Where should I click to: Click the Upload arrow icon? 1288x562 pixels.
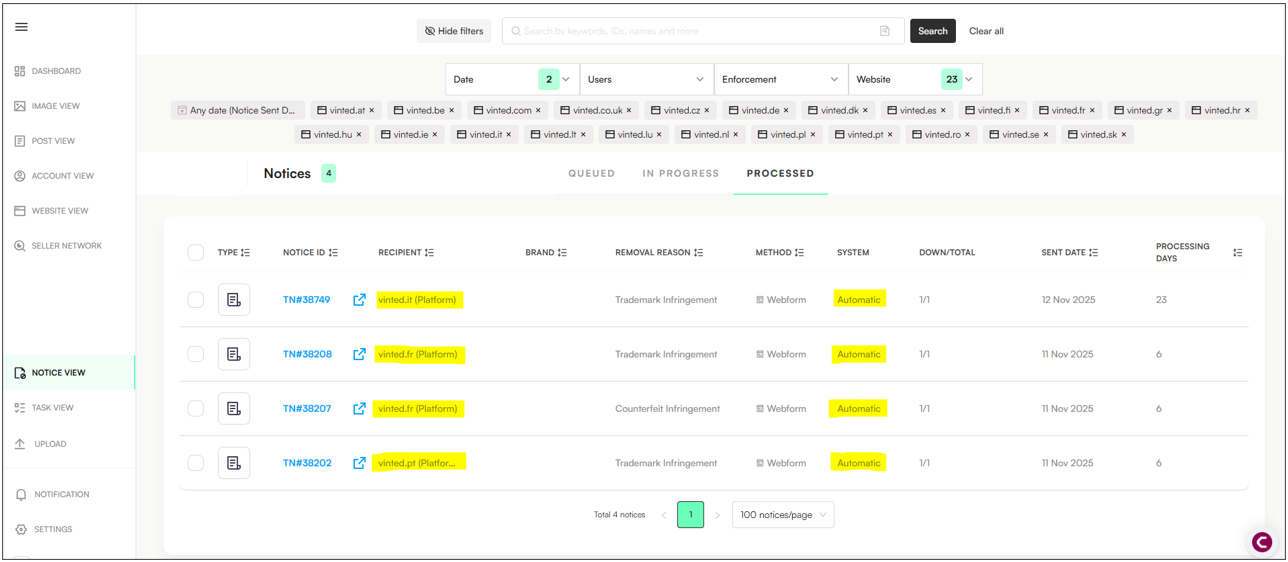coord(20,444)
